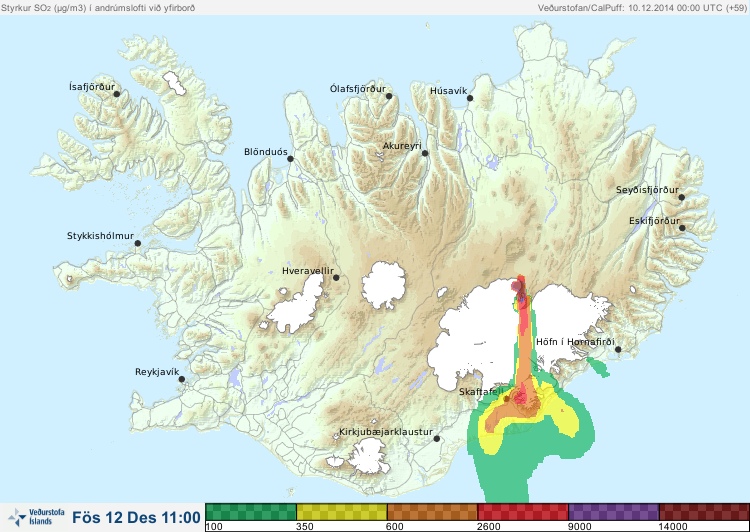Click the Akureyri location dot

tap(425, 153)
